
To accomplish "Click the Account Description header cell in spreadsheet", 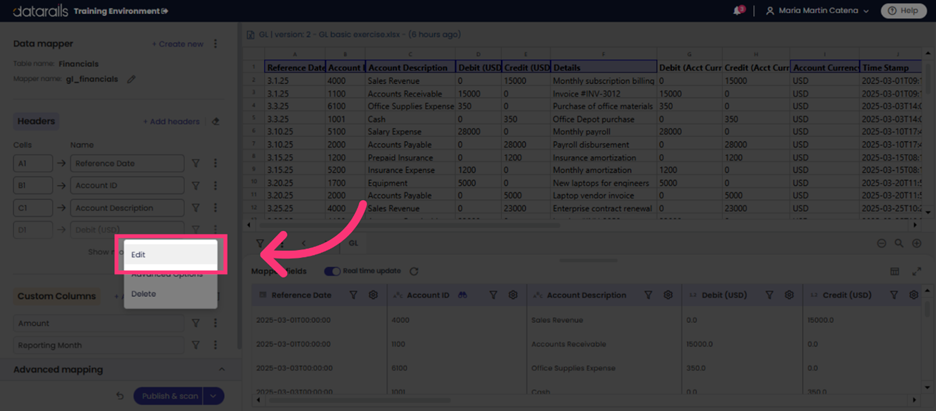I will 411,68.
